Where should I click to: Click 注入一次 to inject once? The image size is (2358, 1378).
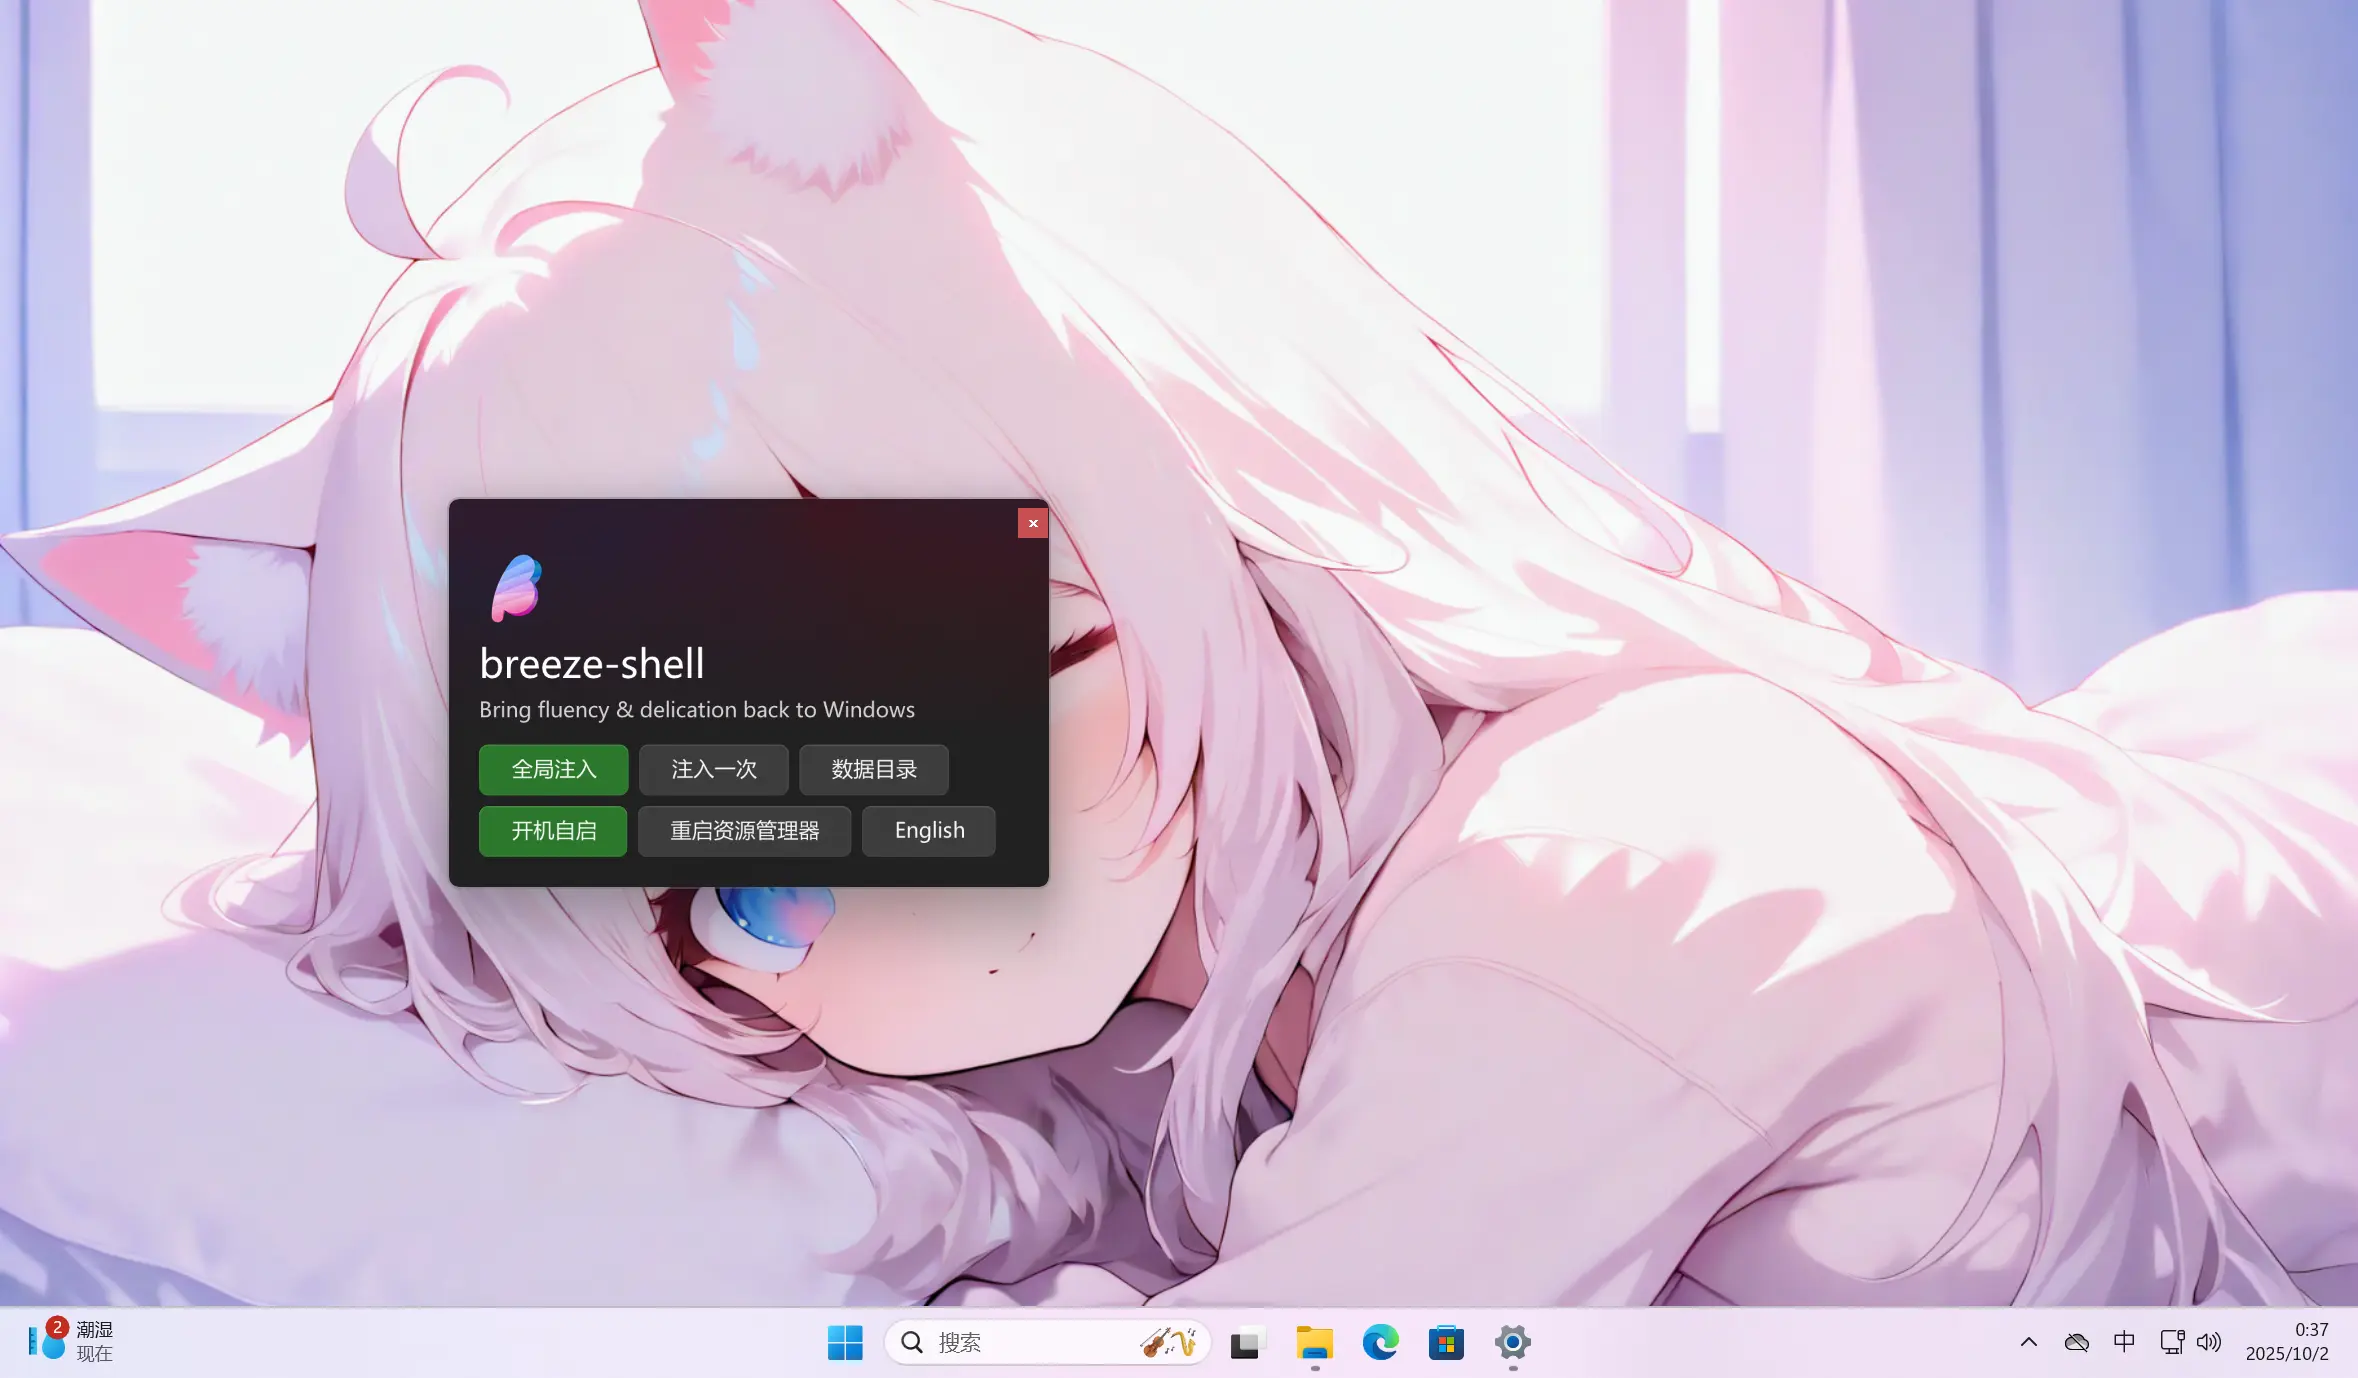point(713,769)
